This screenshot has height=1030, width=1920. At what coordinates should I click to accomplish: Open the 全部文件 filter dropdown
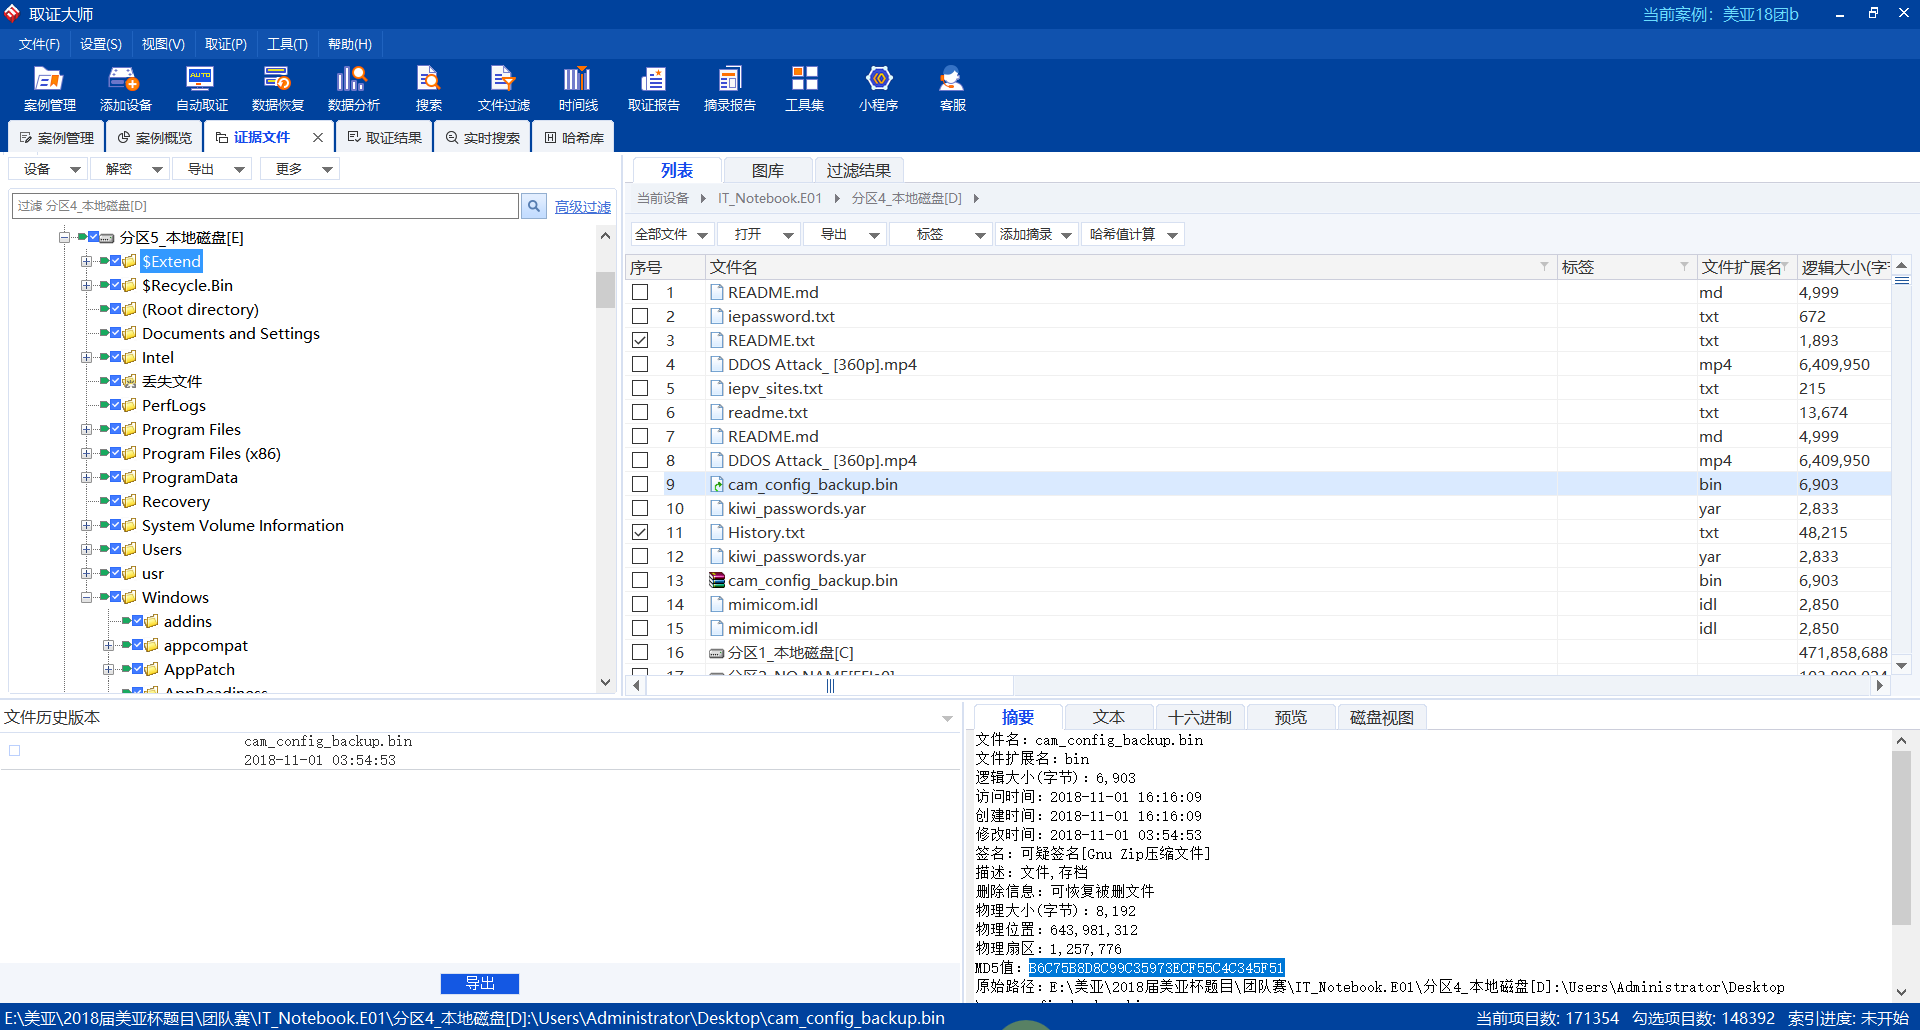pos(672,234)
